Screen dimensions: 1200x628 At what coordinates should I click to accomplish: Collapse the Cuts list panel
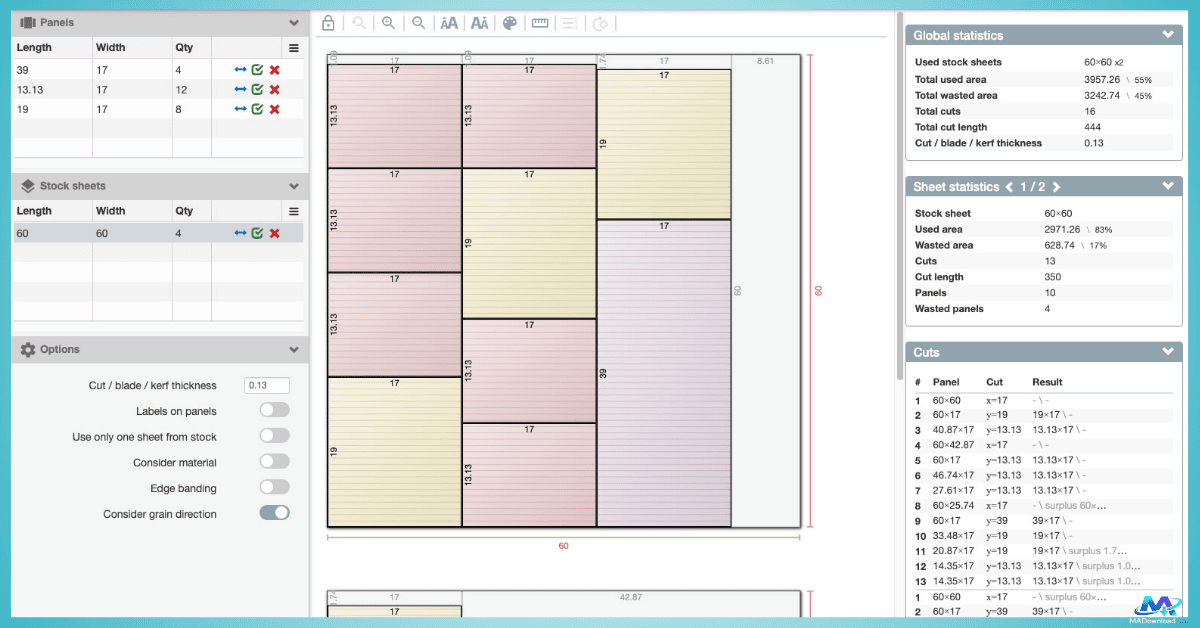tap(1168, 352)
